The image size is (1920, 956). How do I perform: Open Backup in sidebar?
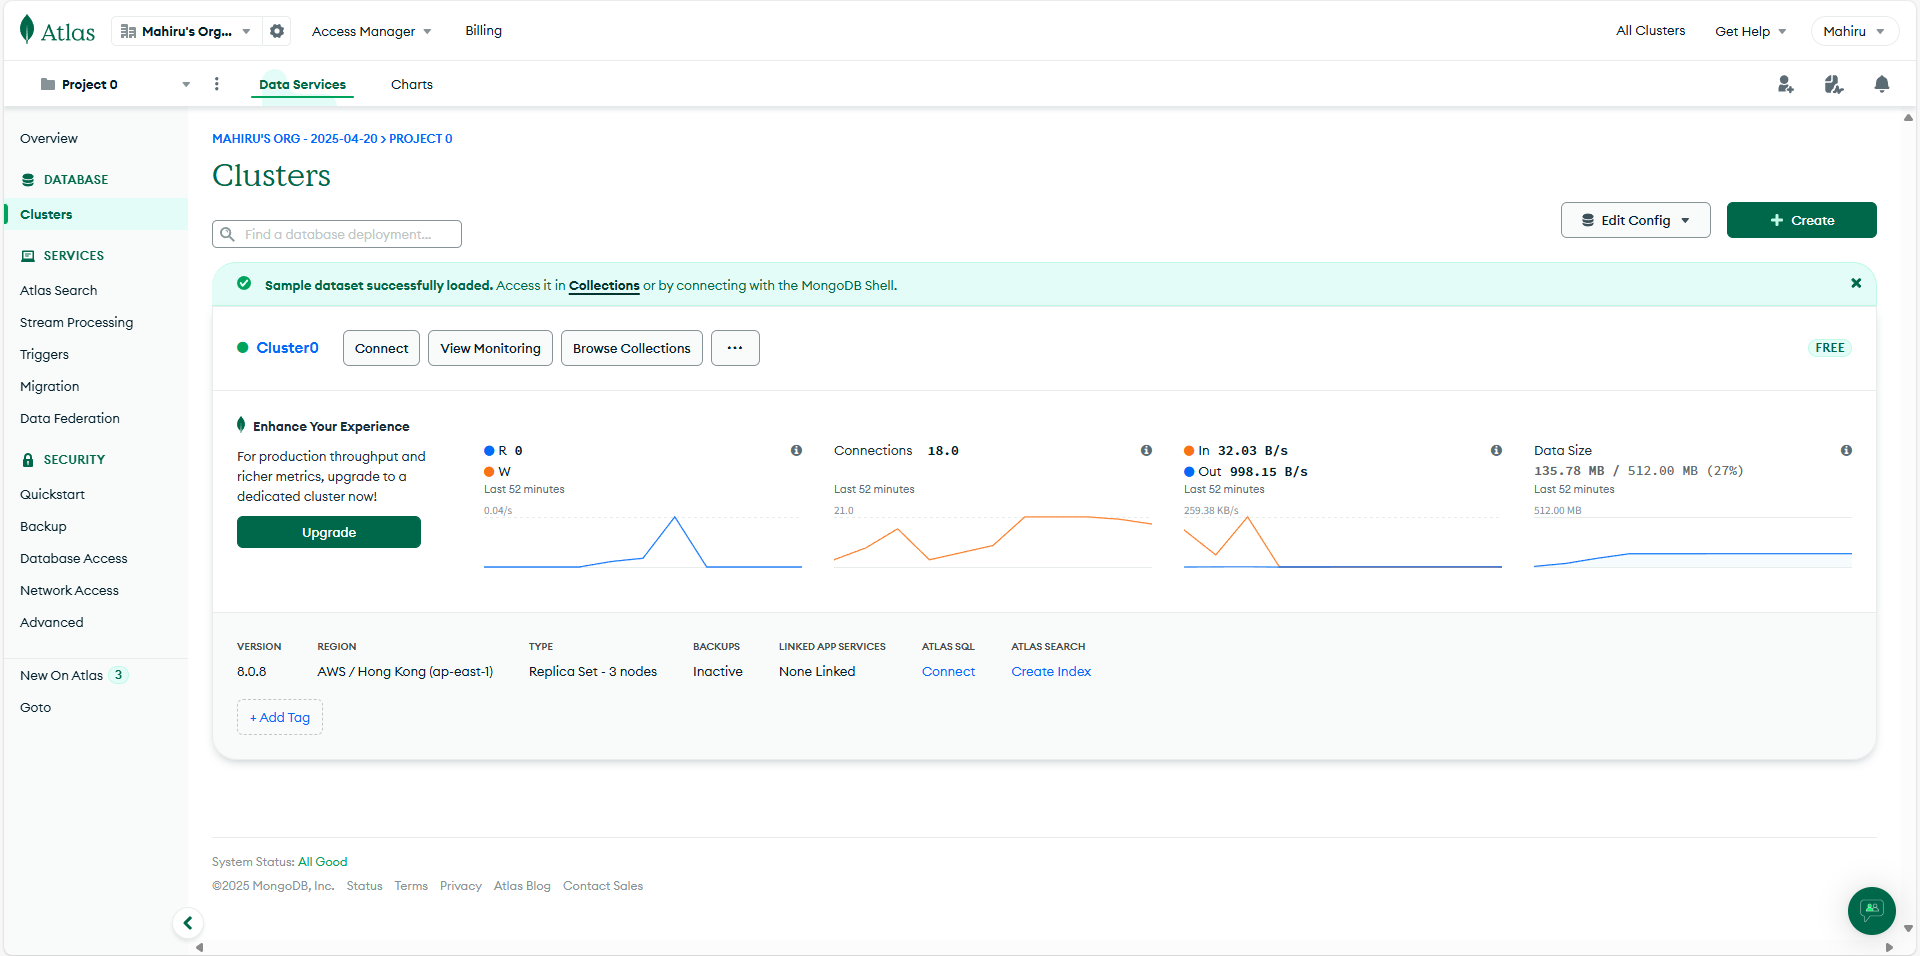[x=43, y=526]
